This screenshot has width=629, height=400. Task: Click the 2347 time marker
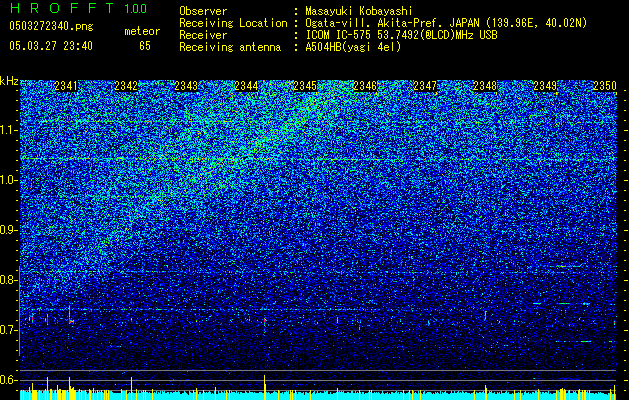425,86
